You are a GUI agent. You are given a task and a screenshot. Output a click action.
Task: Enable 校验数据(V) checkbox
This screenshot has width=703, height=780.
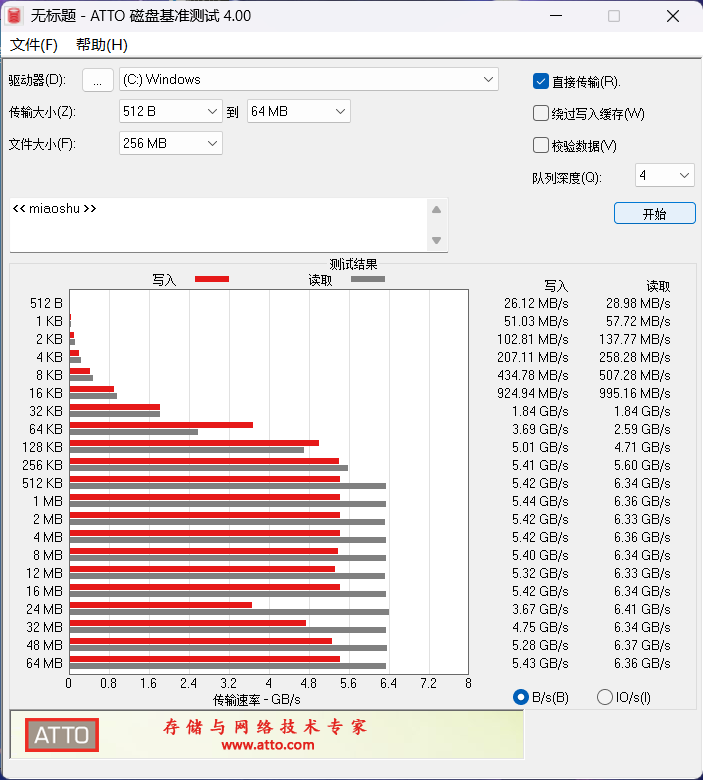(541, 145)
